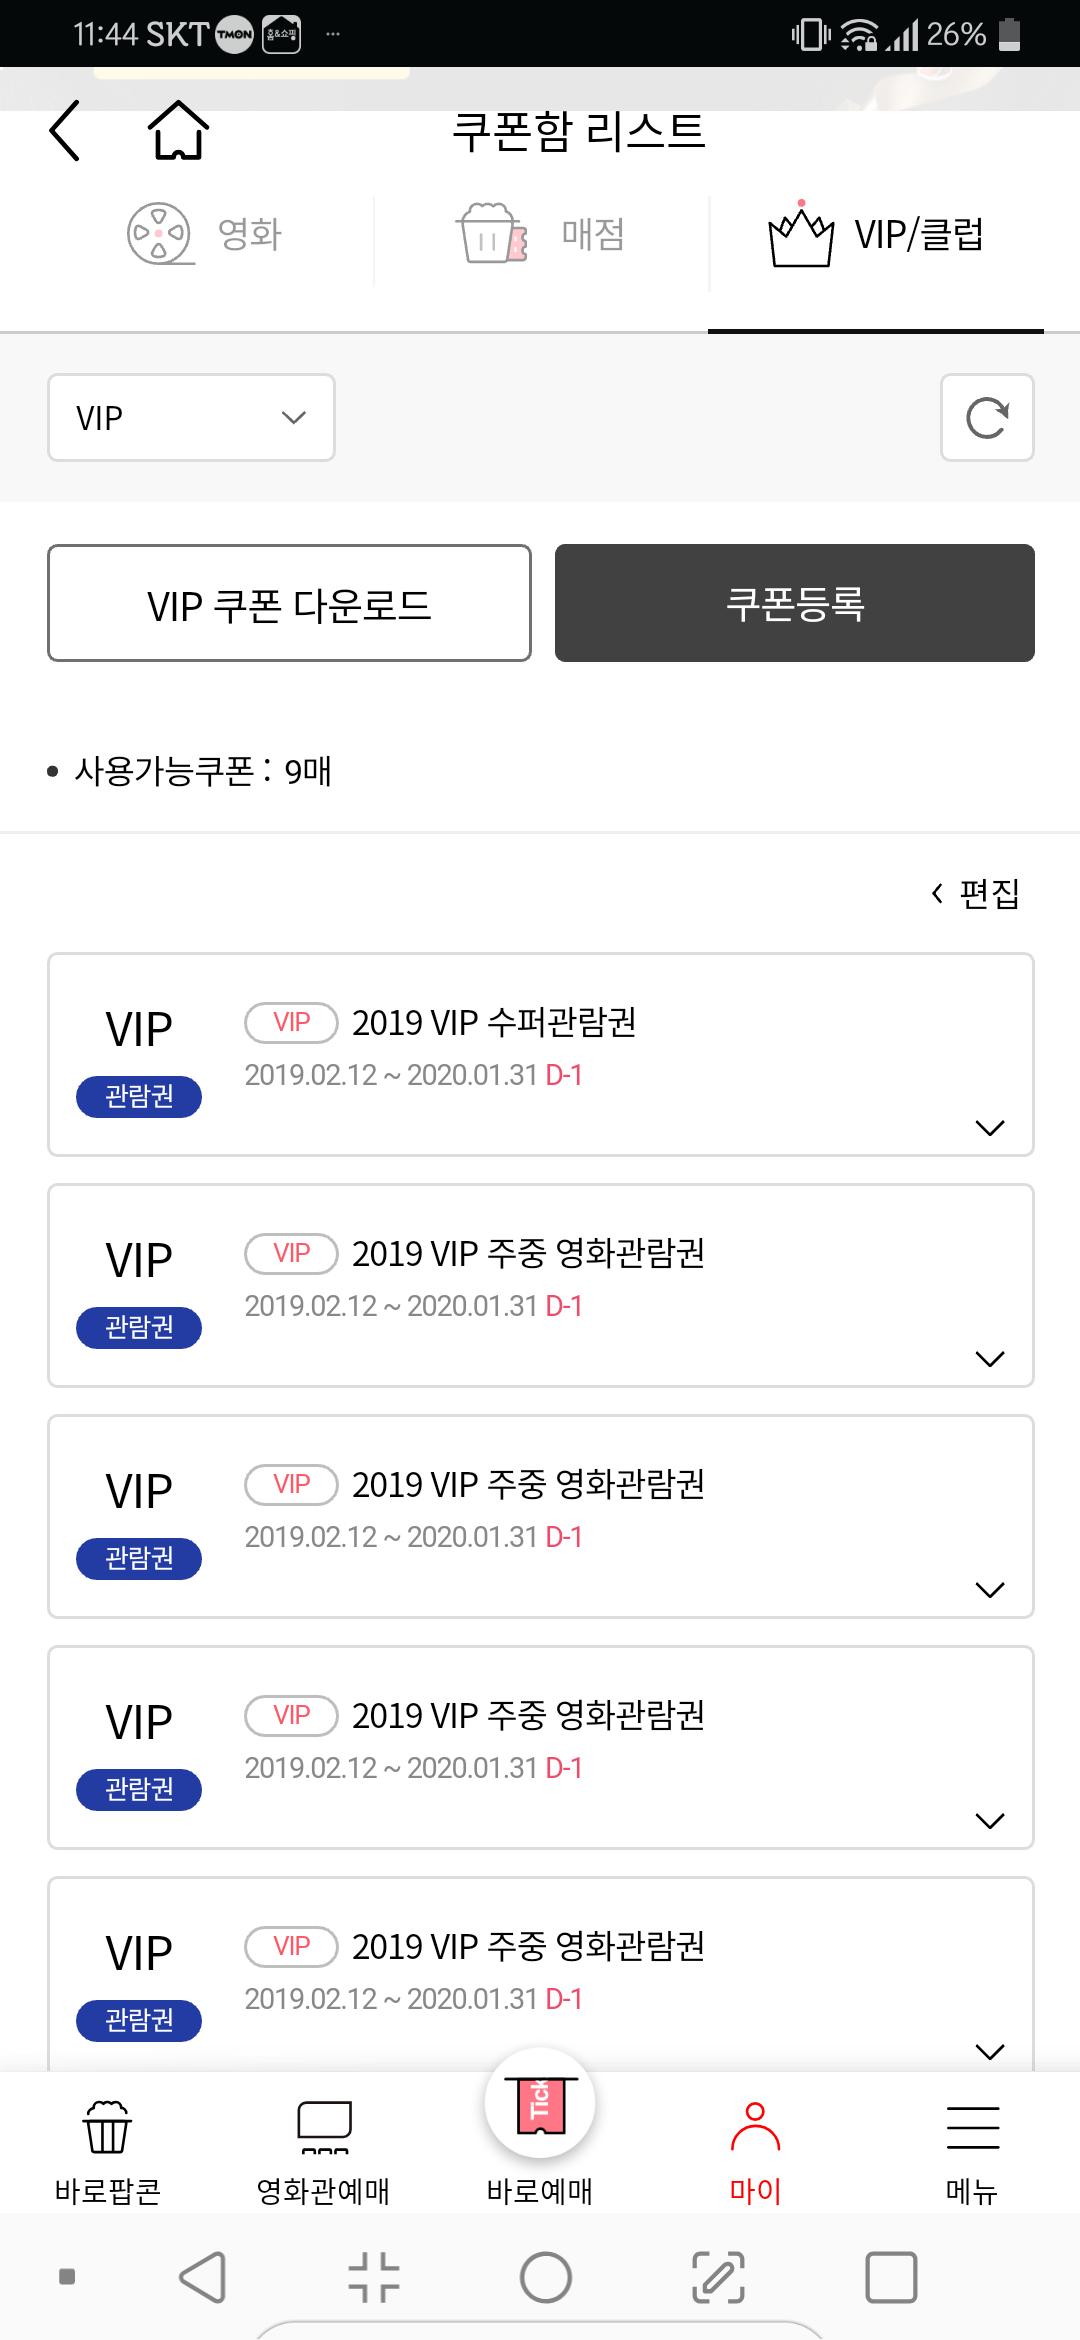The height and width of the screenshot is (2340, 1080).
Task: Tap the back arrow icon
Action: [65, 131]
